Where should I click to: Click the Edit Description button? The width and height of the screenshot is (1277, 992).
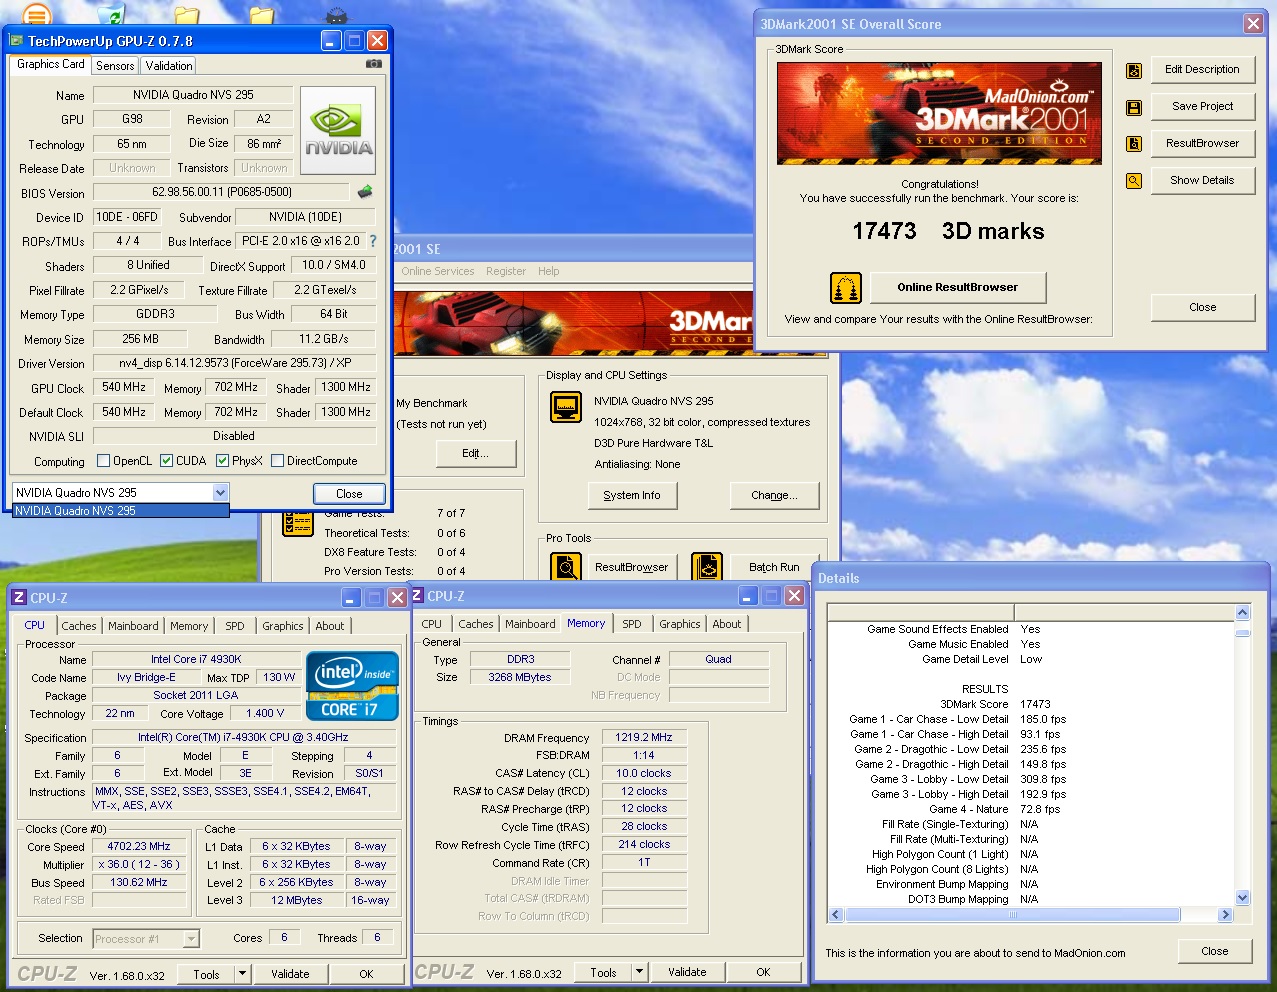click(x=1202, y=69)
